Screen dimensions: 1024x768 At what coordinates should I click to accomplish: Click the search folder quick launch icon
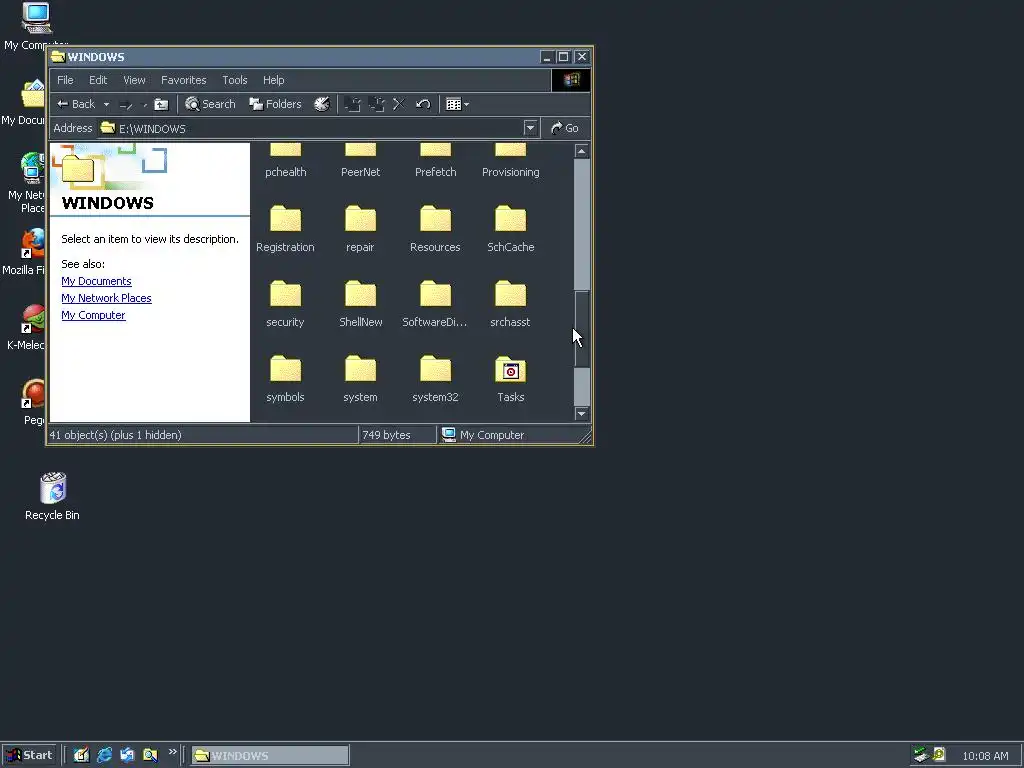[150, 756]
